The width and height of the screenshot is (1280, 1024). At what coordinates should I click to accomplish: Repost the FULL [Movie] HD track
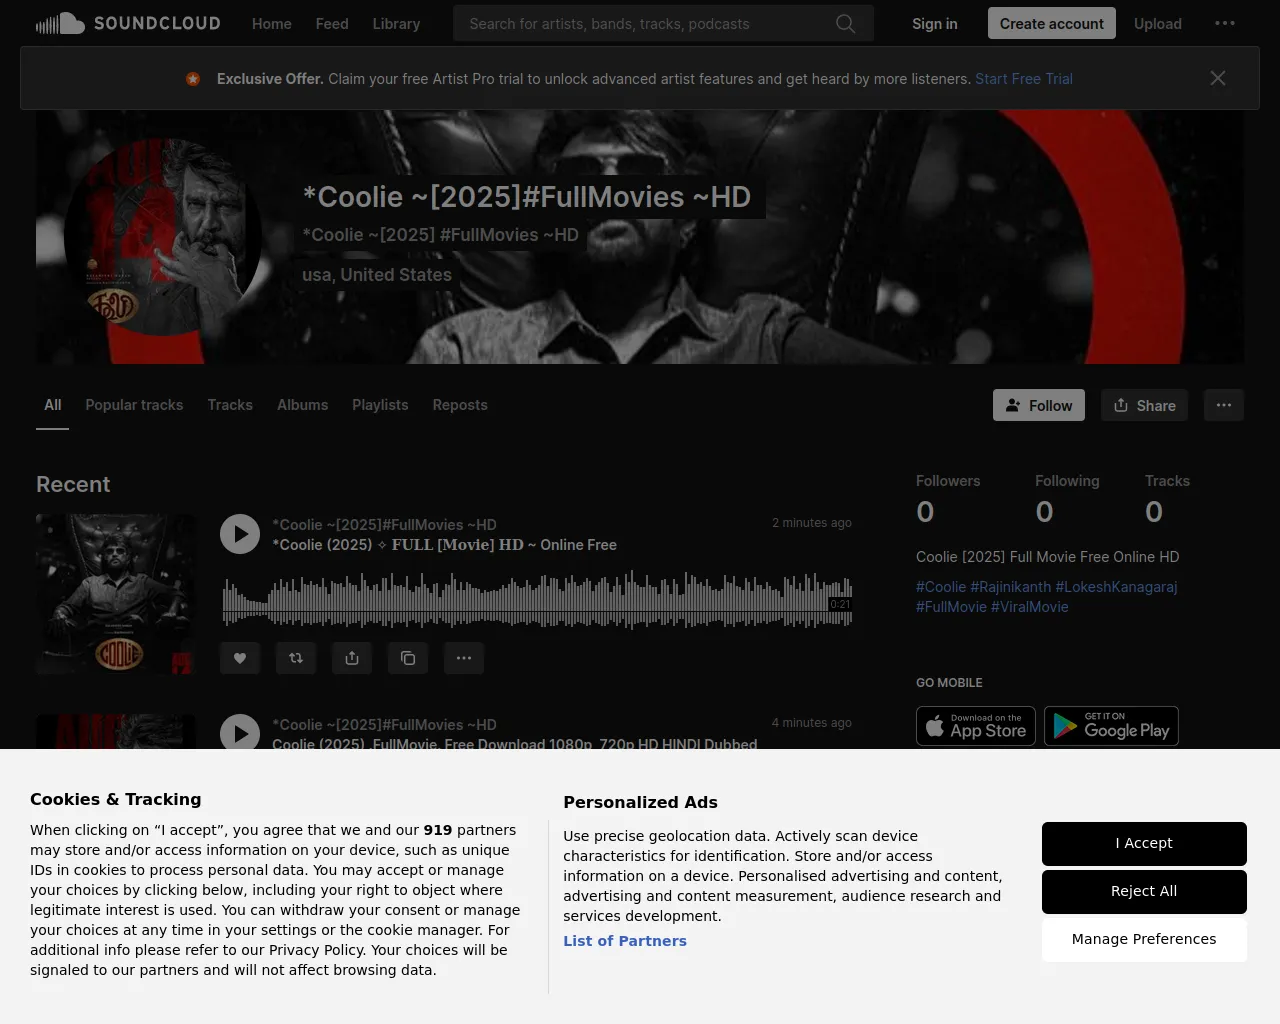[x=296, y=658]
